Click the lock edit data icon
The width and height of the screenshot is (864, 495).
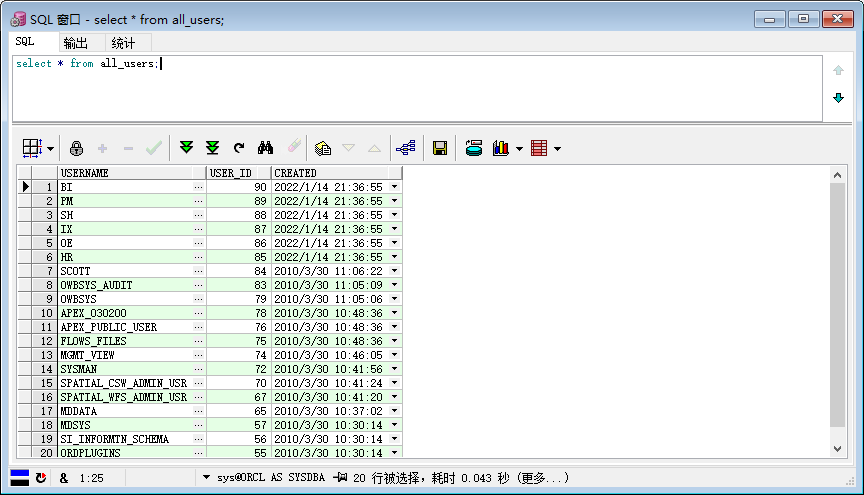(x=77, y=148)
